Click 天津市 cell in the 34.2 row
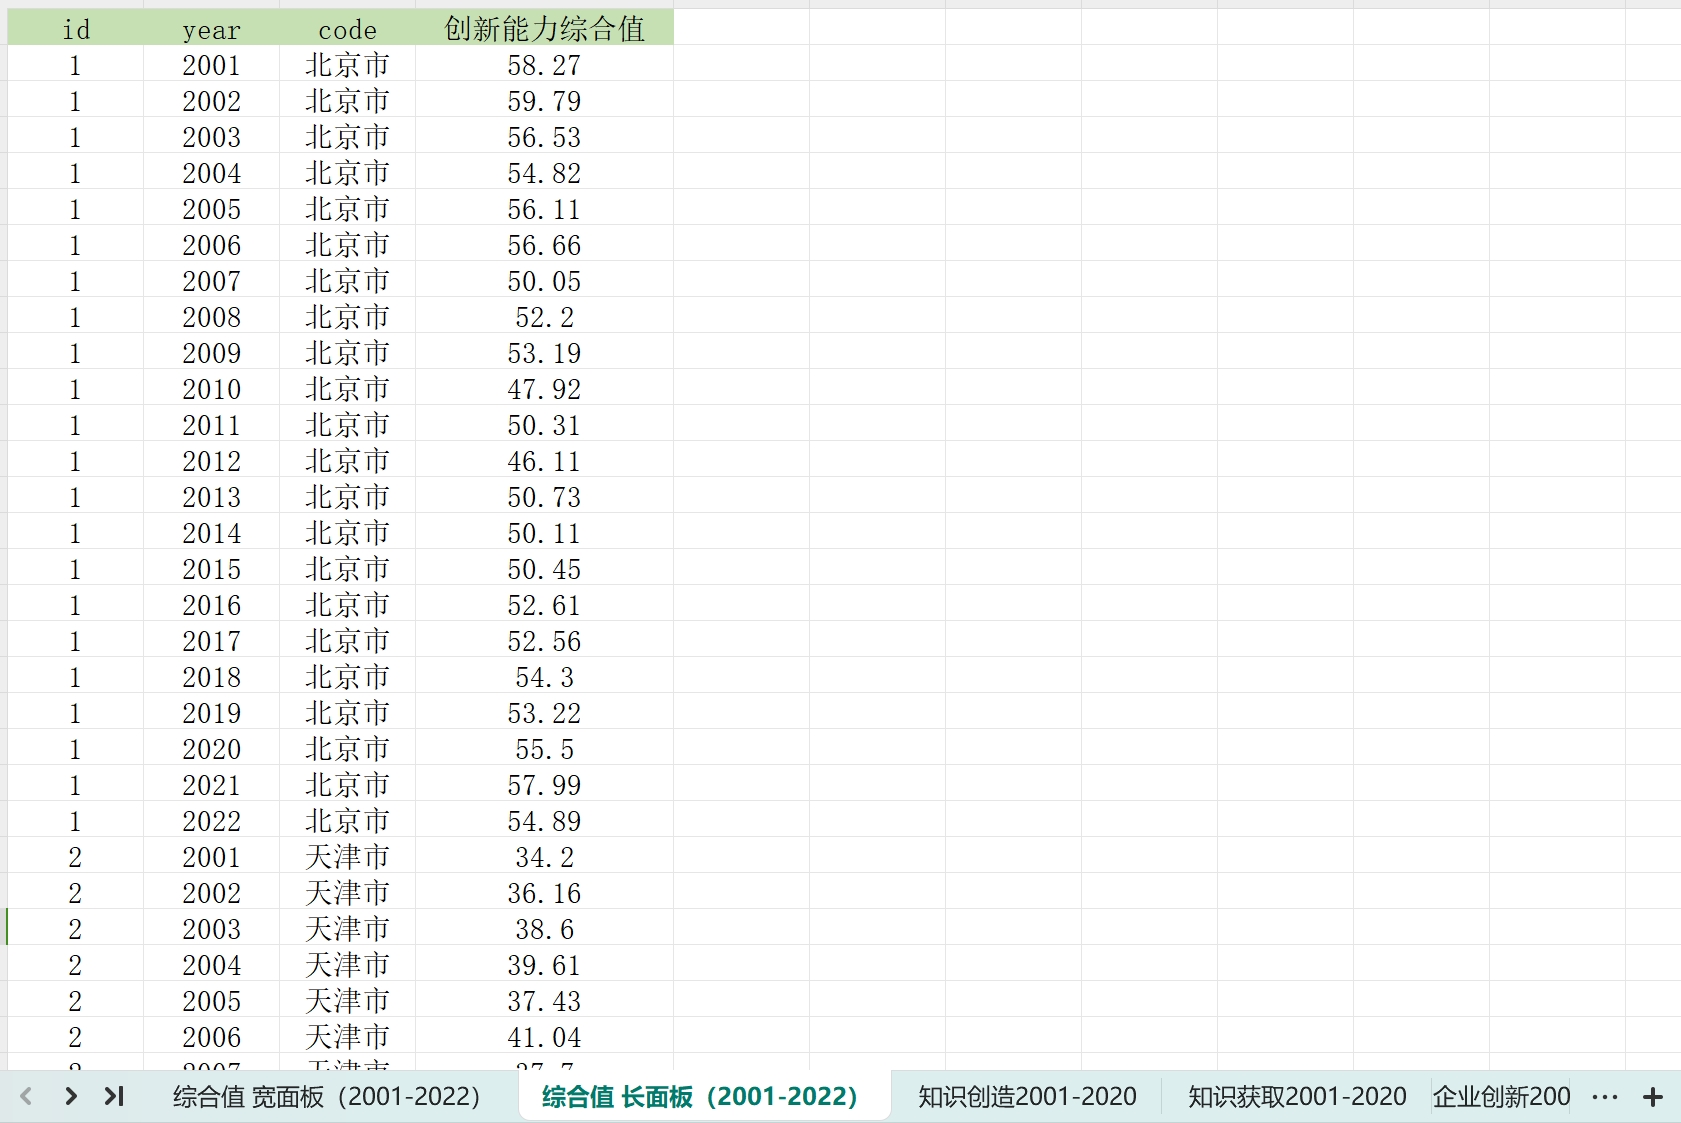This screenshot has width=1681, height=1123. [x=348, y=857]
